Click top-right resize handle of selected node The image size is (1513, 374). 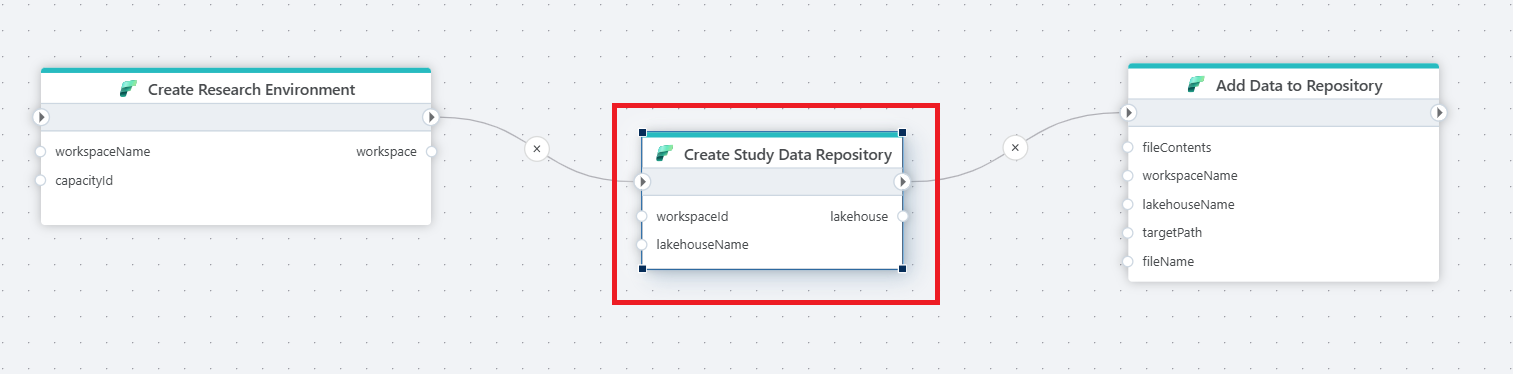[x=902, y=132]
